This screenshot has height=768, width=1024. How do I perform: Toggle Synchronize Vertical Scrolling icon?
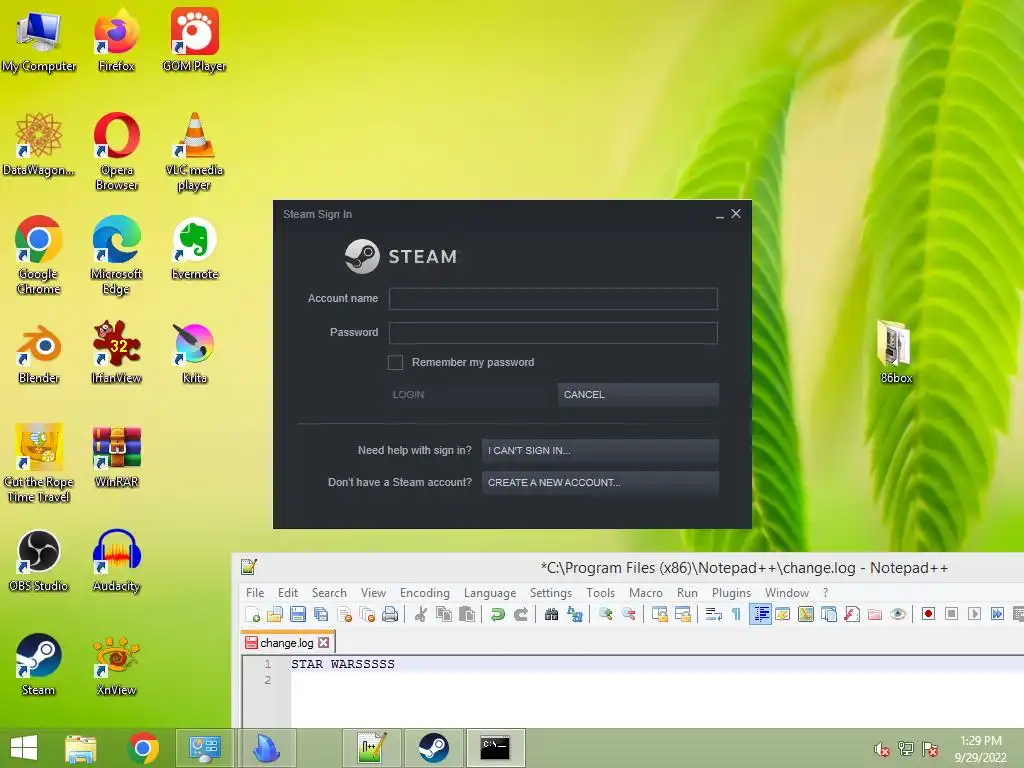pos(660,615)
